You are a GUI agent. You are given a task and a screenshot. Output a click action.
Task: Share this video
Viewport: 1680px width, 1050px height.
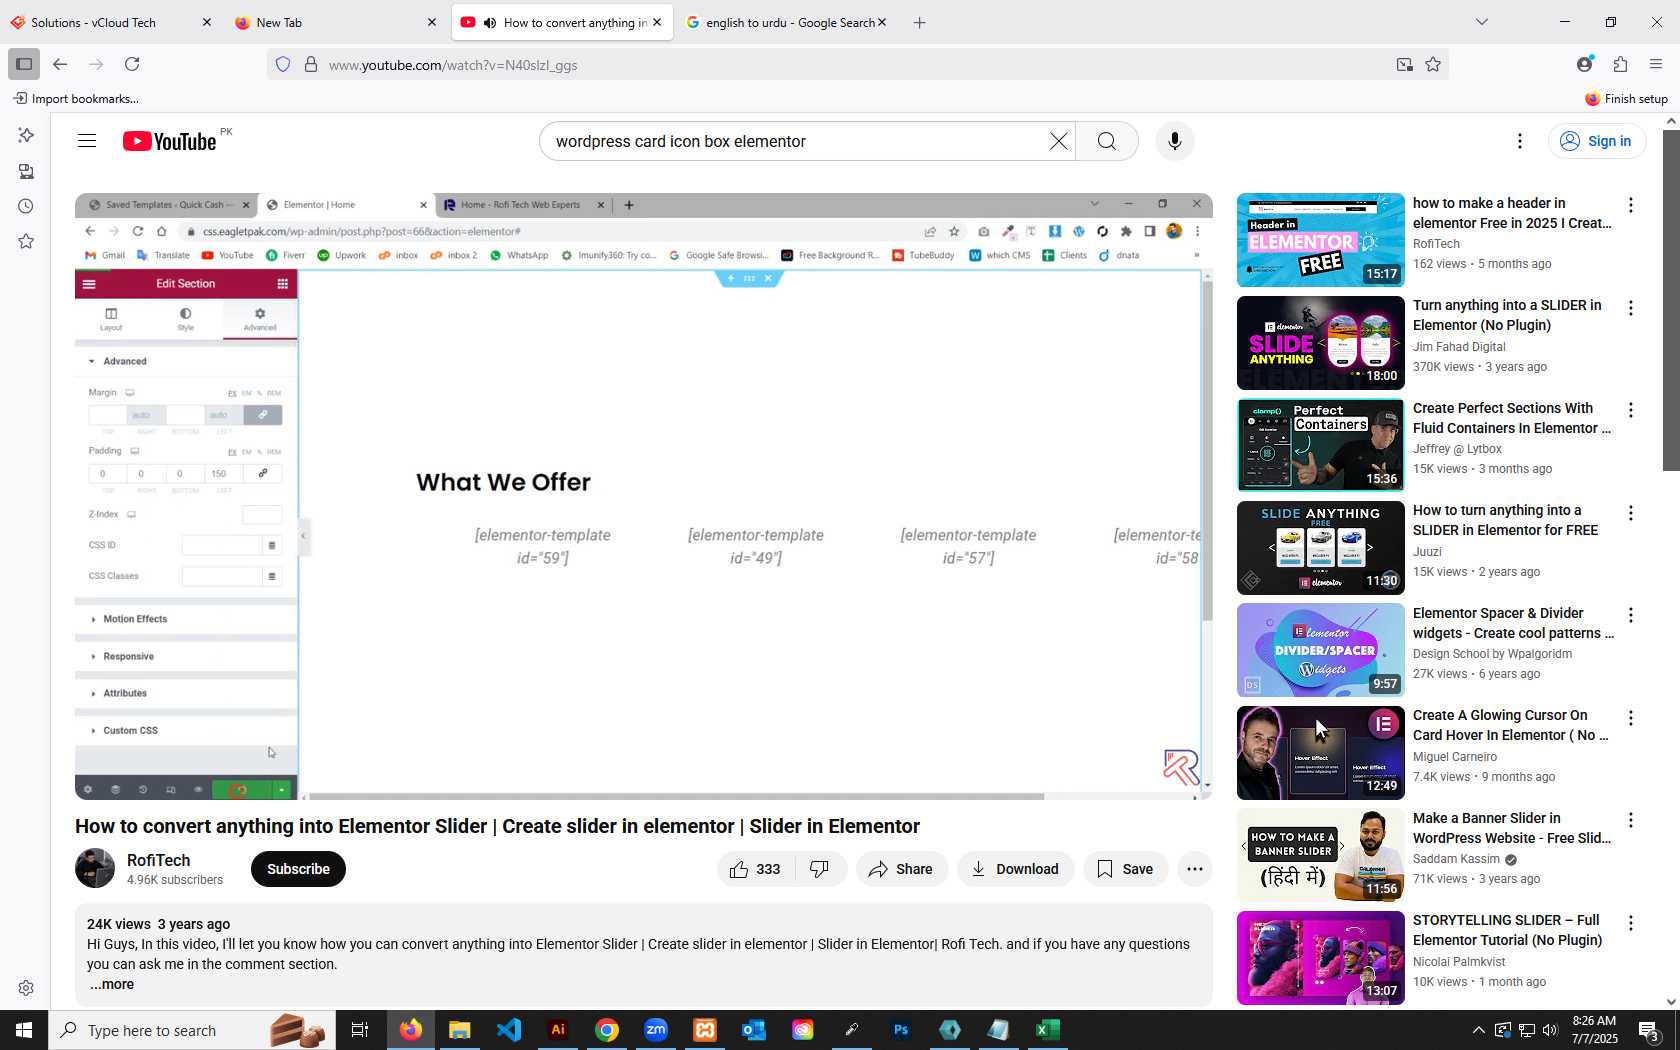click(901, 869)
